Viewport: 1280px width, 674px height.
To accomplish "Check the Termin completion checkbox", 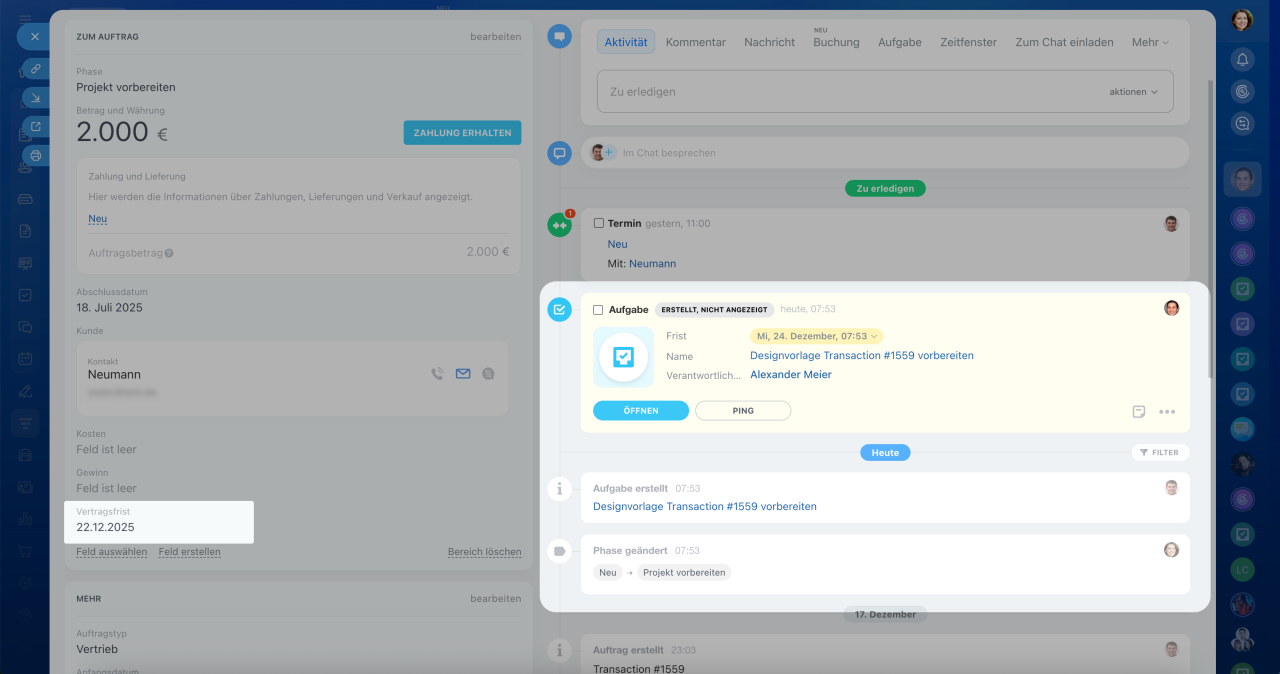I will 599,224.
